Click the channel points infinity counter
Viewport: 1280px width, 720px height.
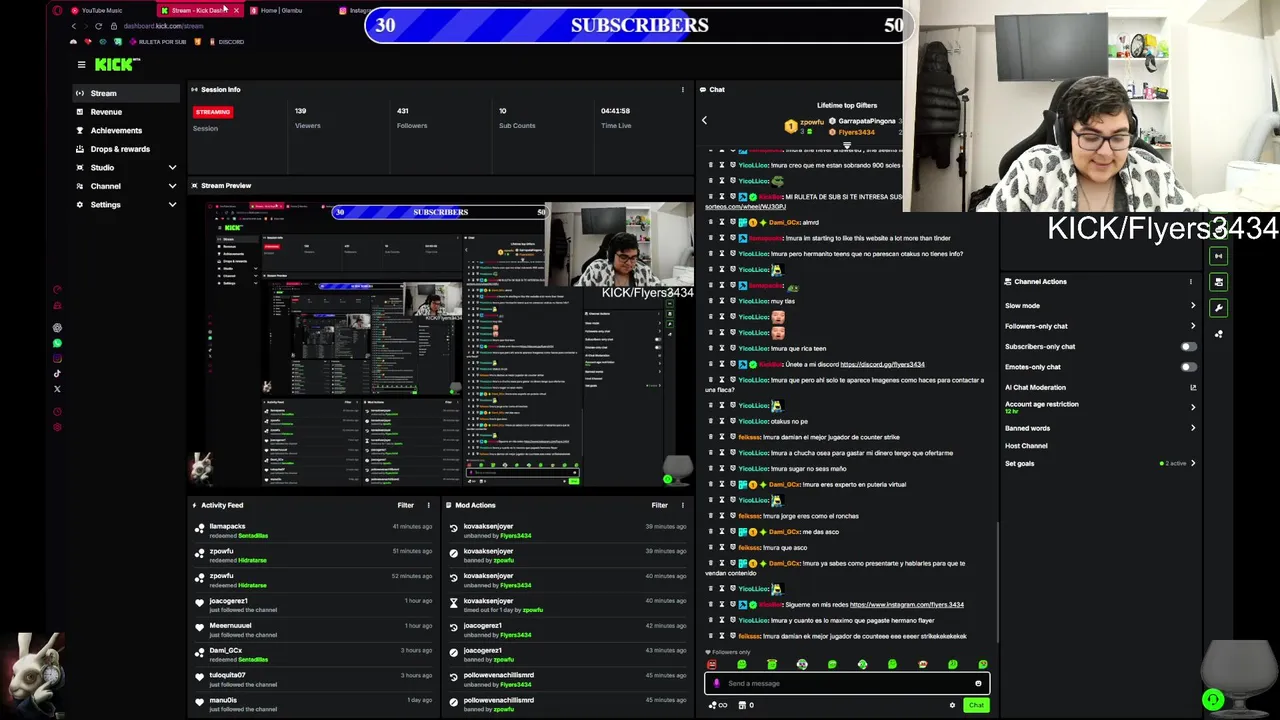click(718, 705)
